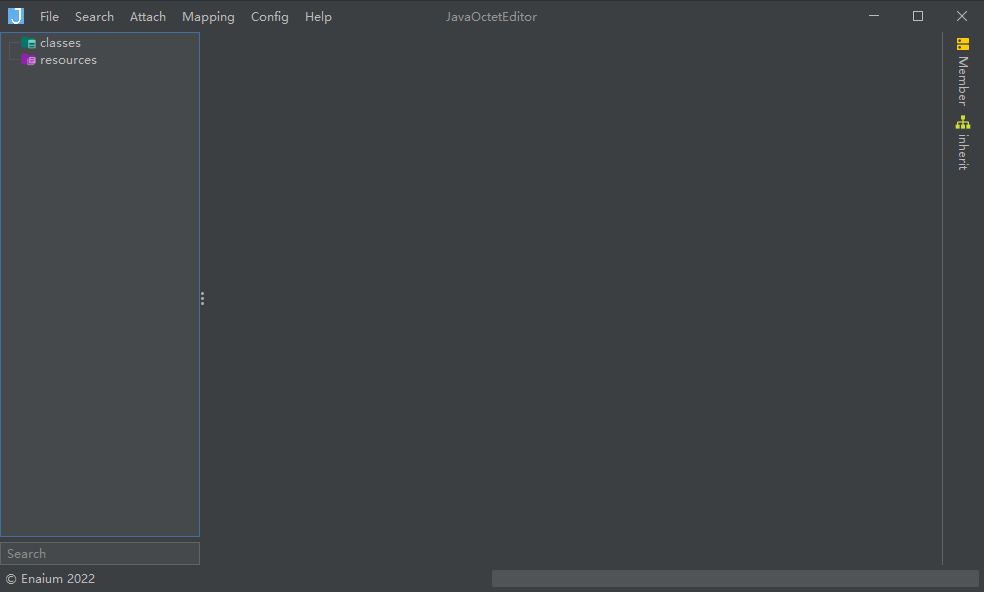Minimize the JavaOctetEditor window

(x=874, y=16)
